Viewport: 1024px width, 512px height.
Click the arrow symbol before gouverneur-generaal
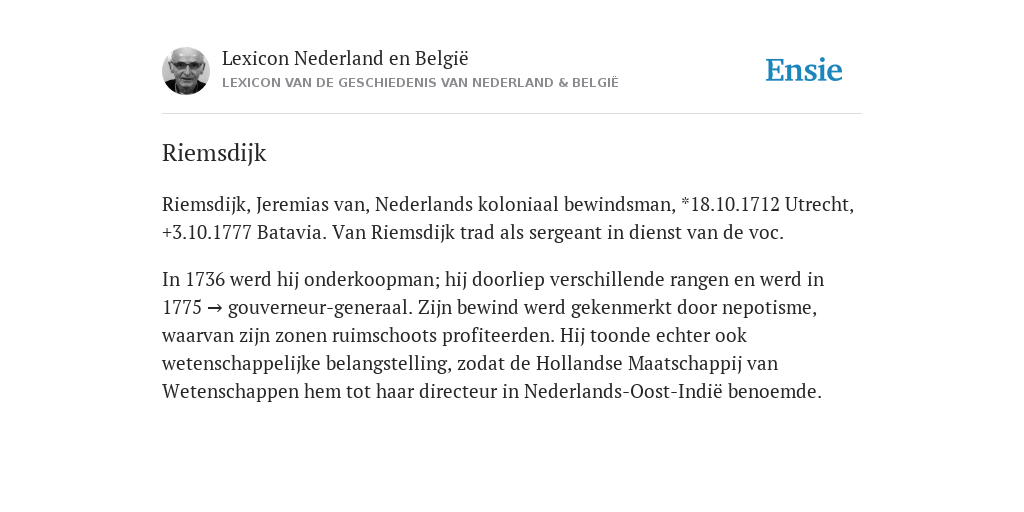pyautogui.click(x=214, y=308)
